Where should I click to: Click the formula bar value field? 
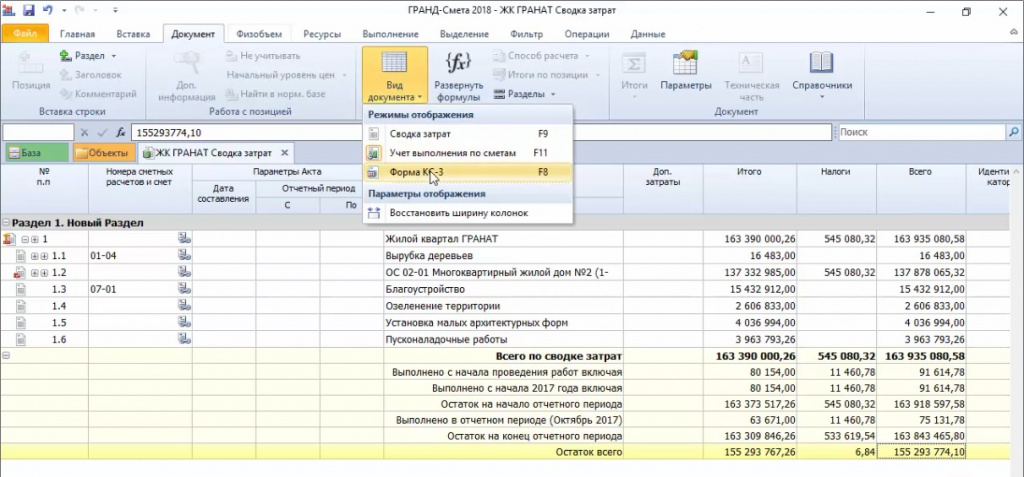point(481,133)
